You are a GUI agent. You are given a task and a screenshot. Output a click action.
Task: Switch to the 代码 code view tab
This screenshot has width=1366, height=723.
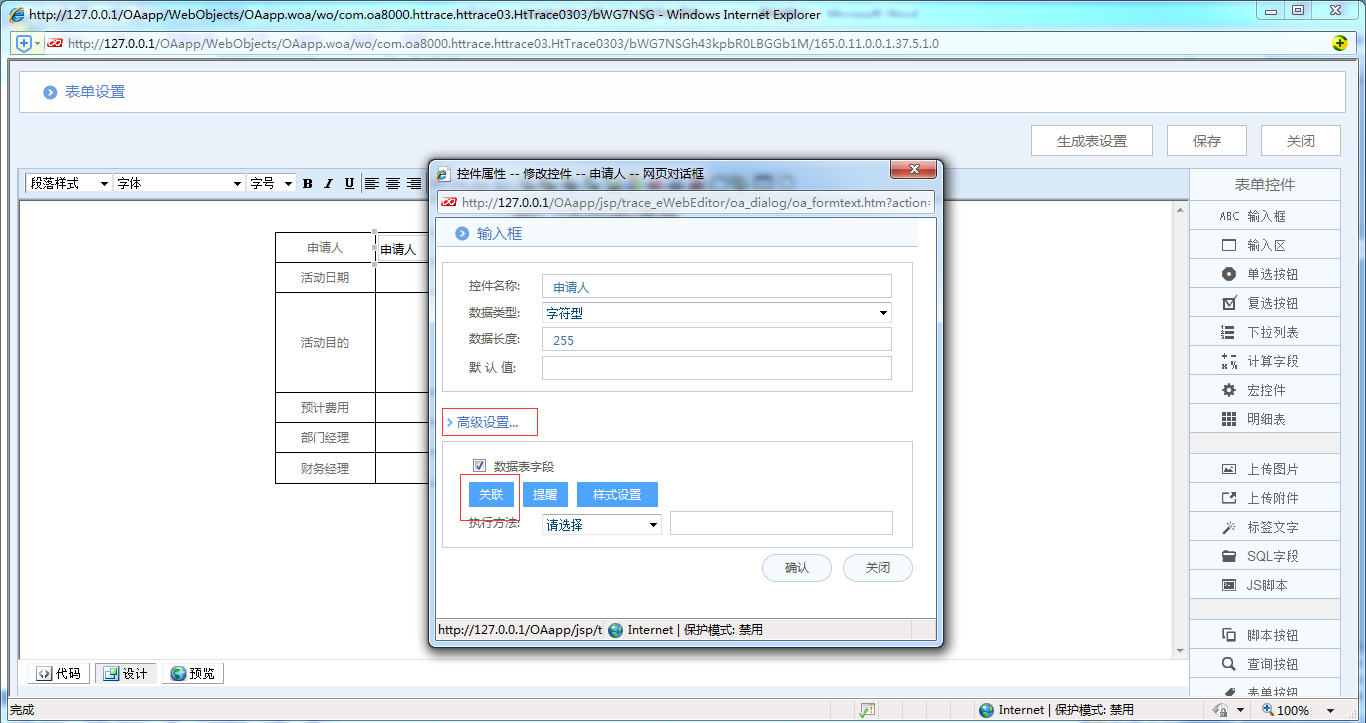pyautogui.click(x=58, y=673)
